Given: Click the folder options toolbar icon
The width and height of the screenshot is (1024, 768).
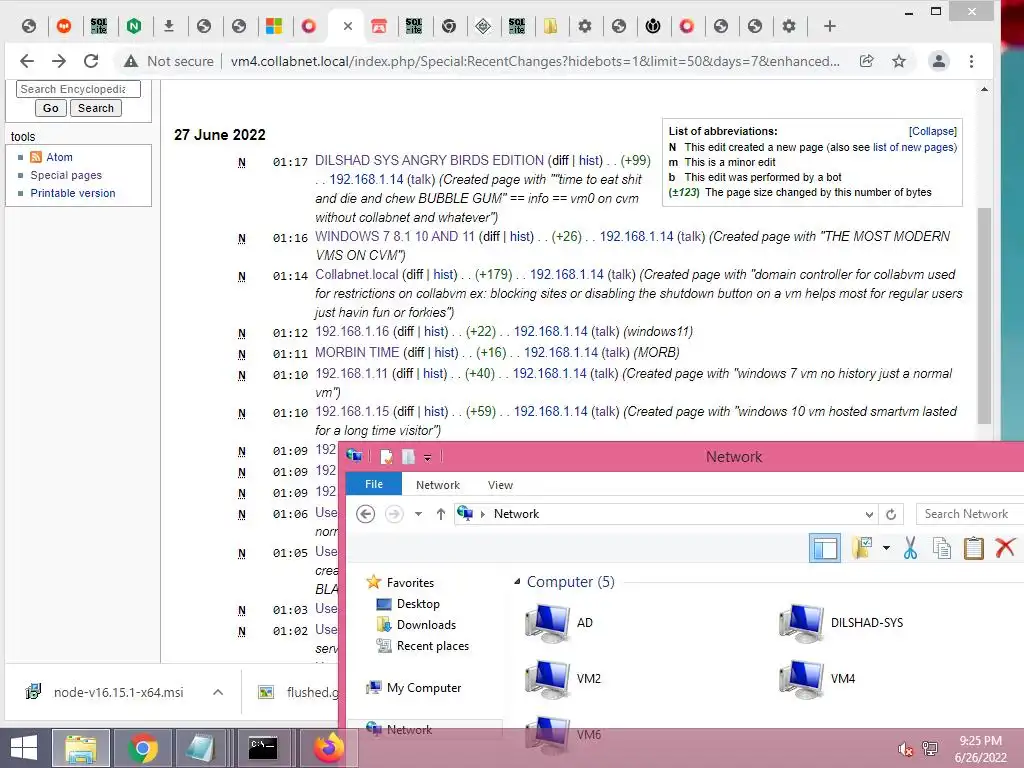Looking at the screenshot, I should pyautogui.click(x=862, y=548).
